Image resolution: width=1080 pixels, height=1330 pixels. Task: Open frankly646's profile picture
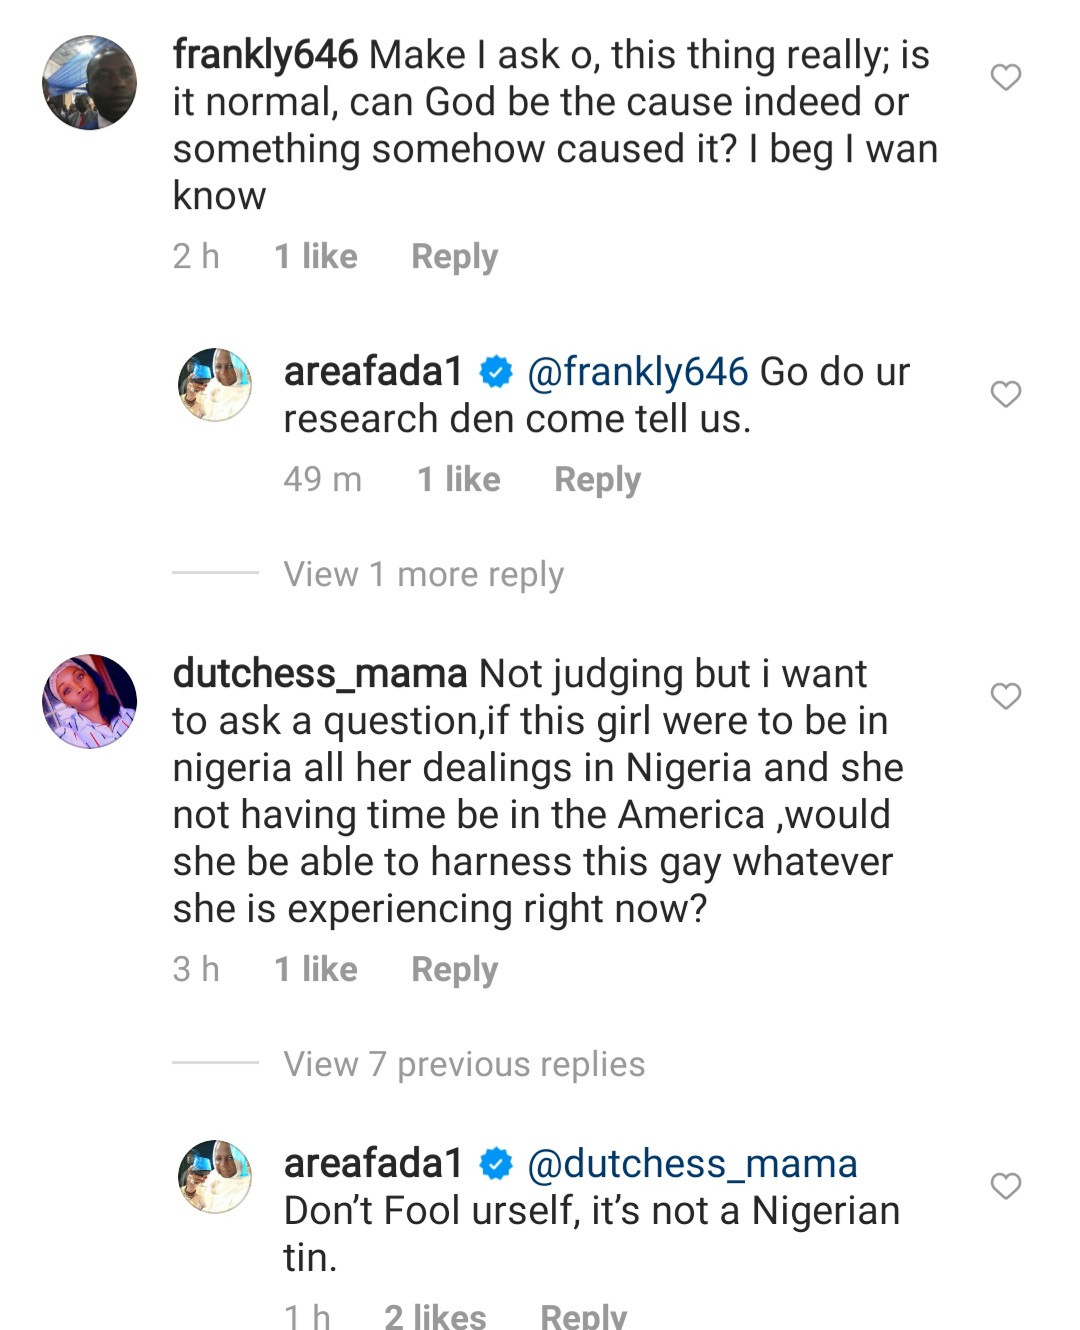point(89,83)
